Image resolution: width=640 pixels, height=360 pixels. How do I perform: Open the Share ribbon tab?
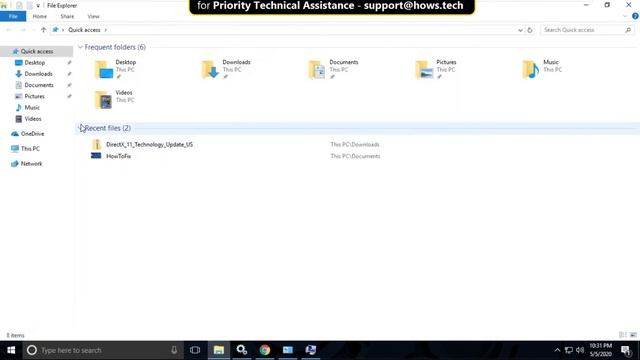(x=67, y=16)
